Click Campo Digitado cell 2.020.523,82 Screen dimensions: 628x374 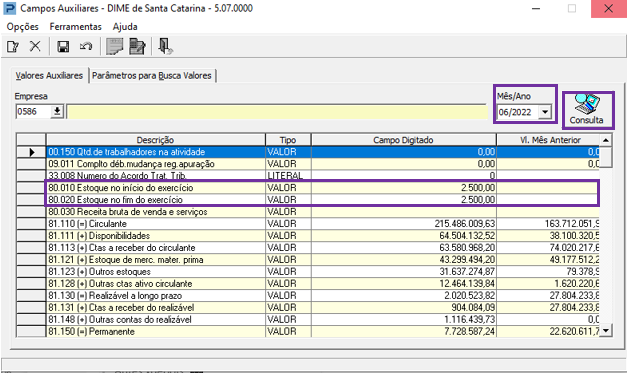coord(403,296)
